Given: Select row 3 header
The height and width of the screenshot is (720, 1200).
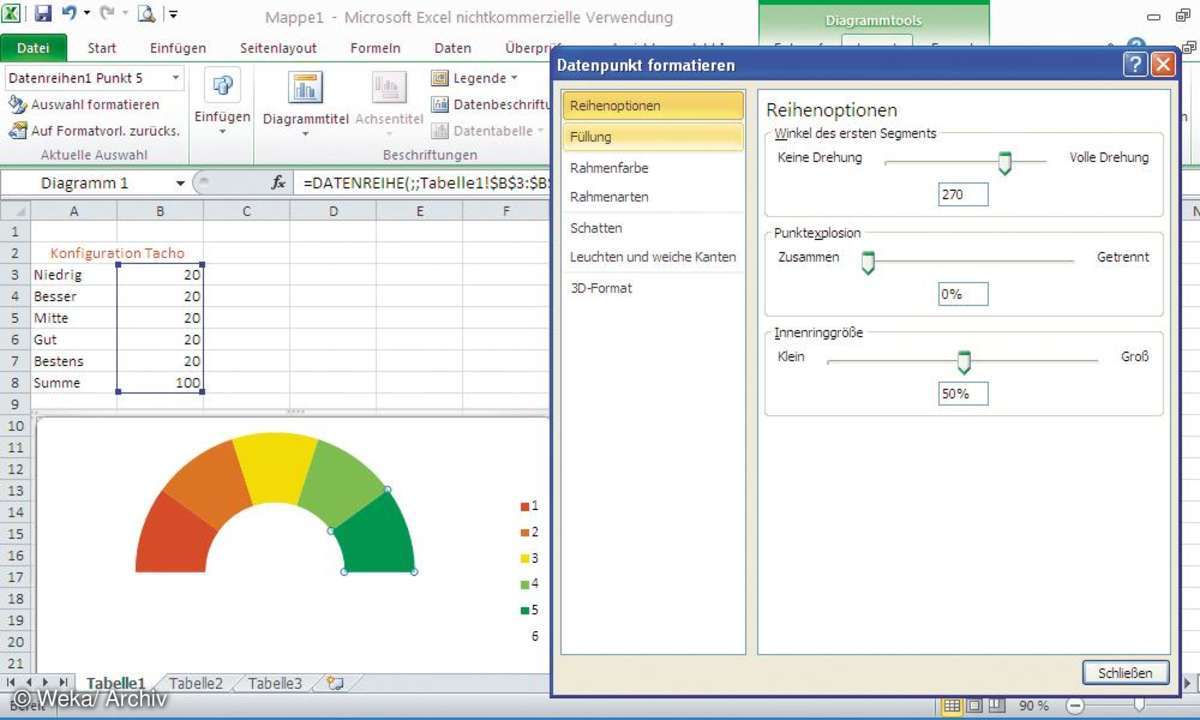Looking at the screenshot, I should coord(15,274).
